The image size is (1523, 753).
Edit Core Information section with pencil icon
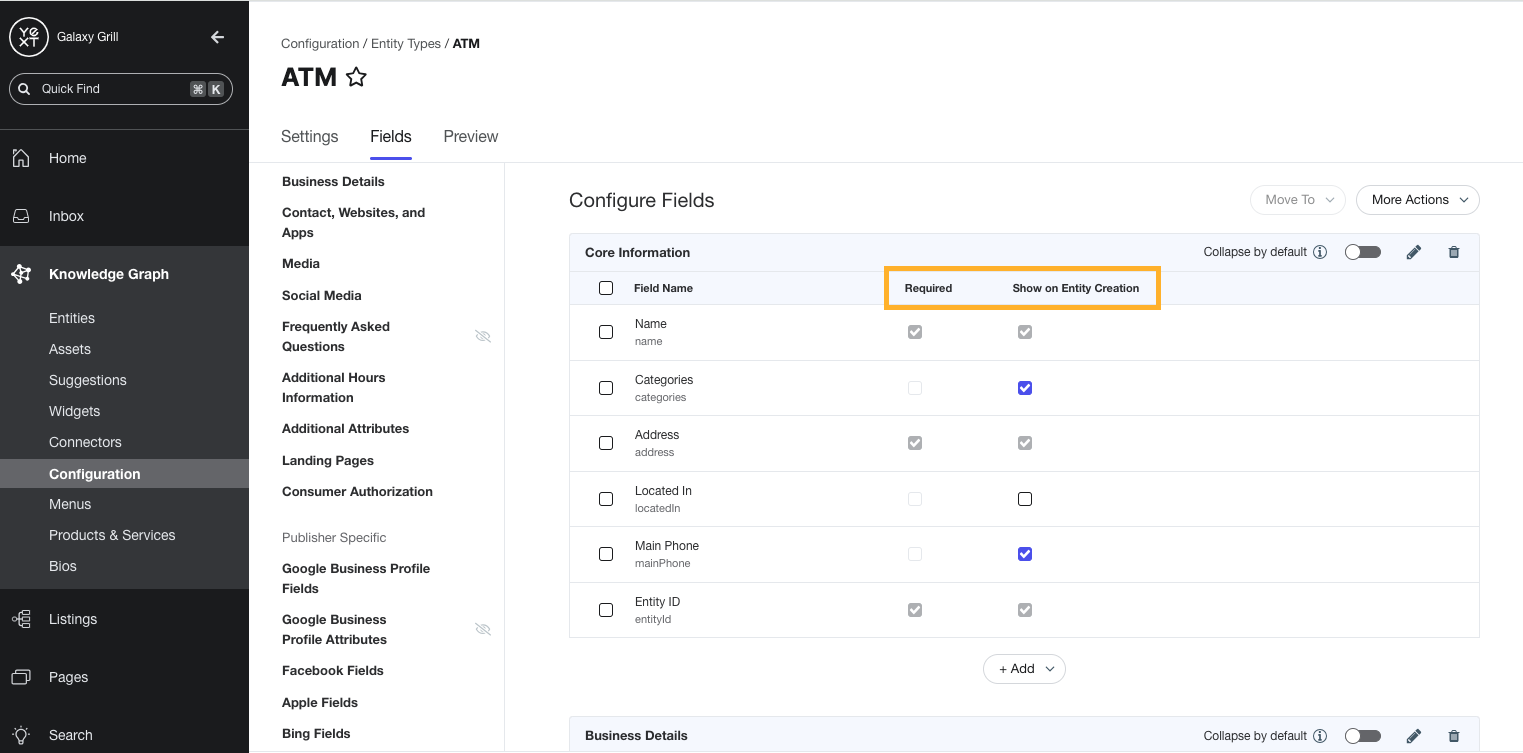click(x=1413, y=252)
